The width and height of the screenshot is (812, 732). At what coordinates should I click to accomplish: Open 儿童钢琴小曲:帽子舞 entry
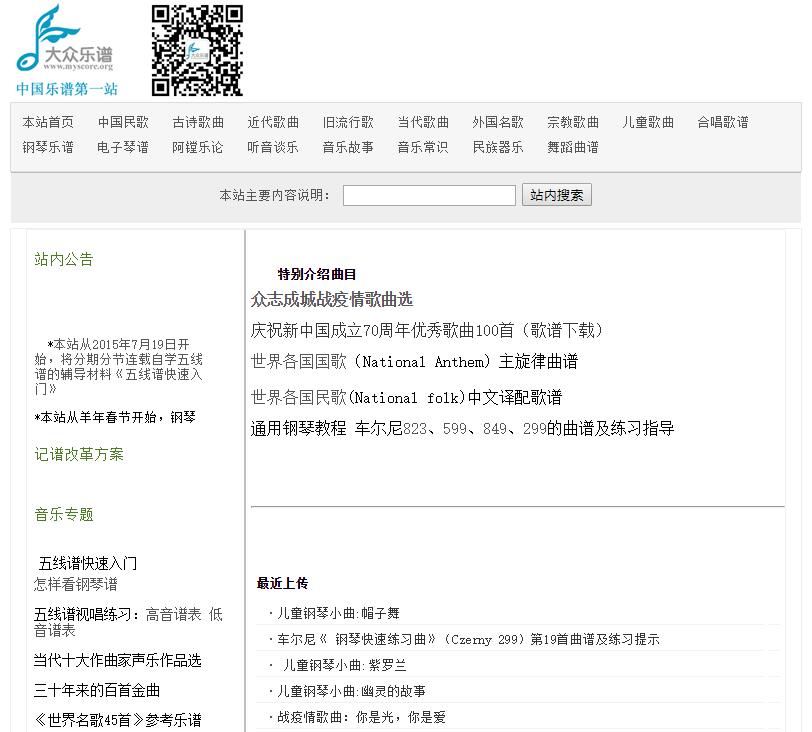tap(338, 613)
